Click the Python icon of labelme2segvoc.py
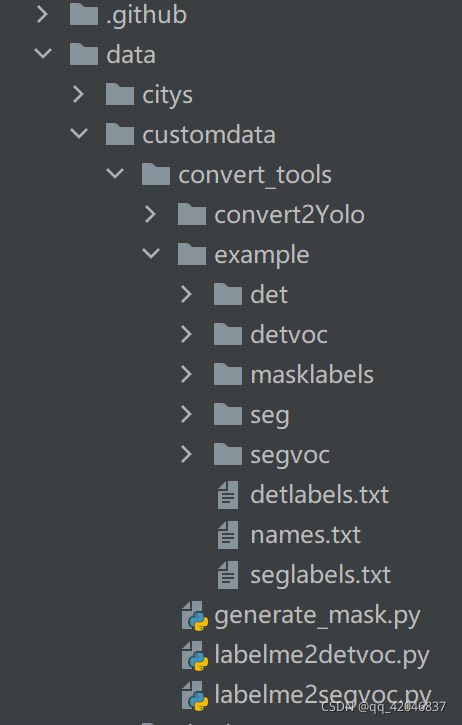462x725 pixels. (195, 696)
